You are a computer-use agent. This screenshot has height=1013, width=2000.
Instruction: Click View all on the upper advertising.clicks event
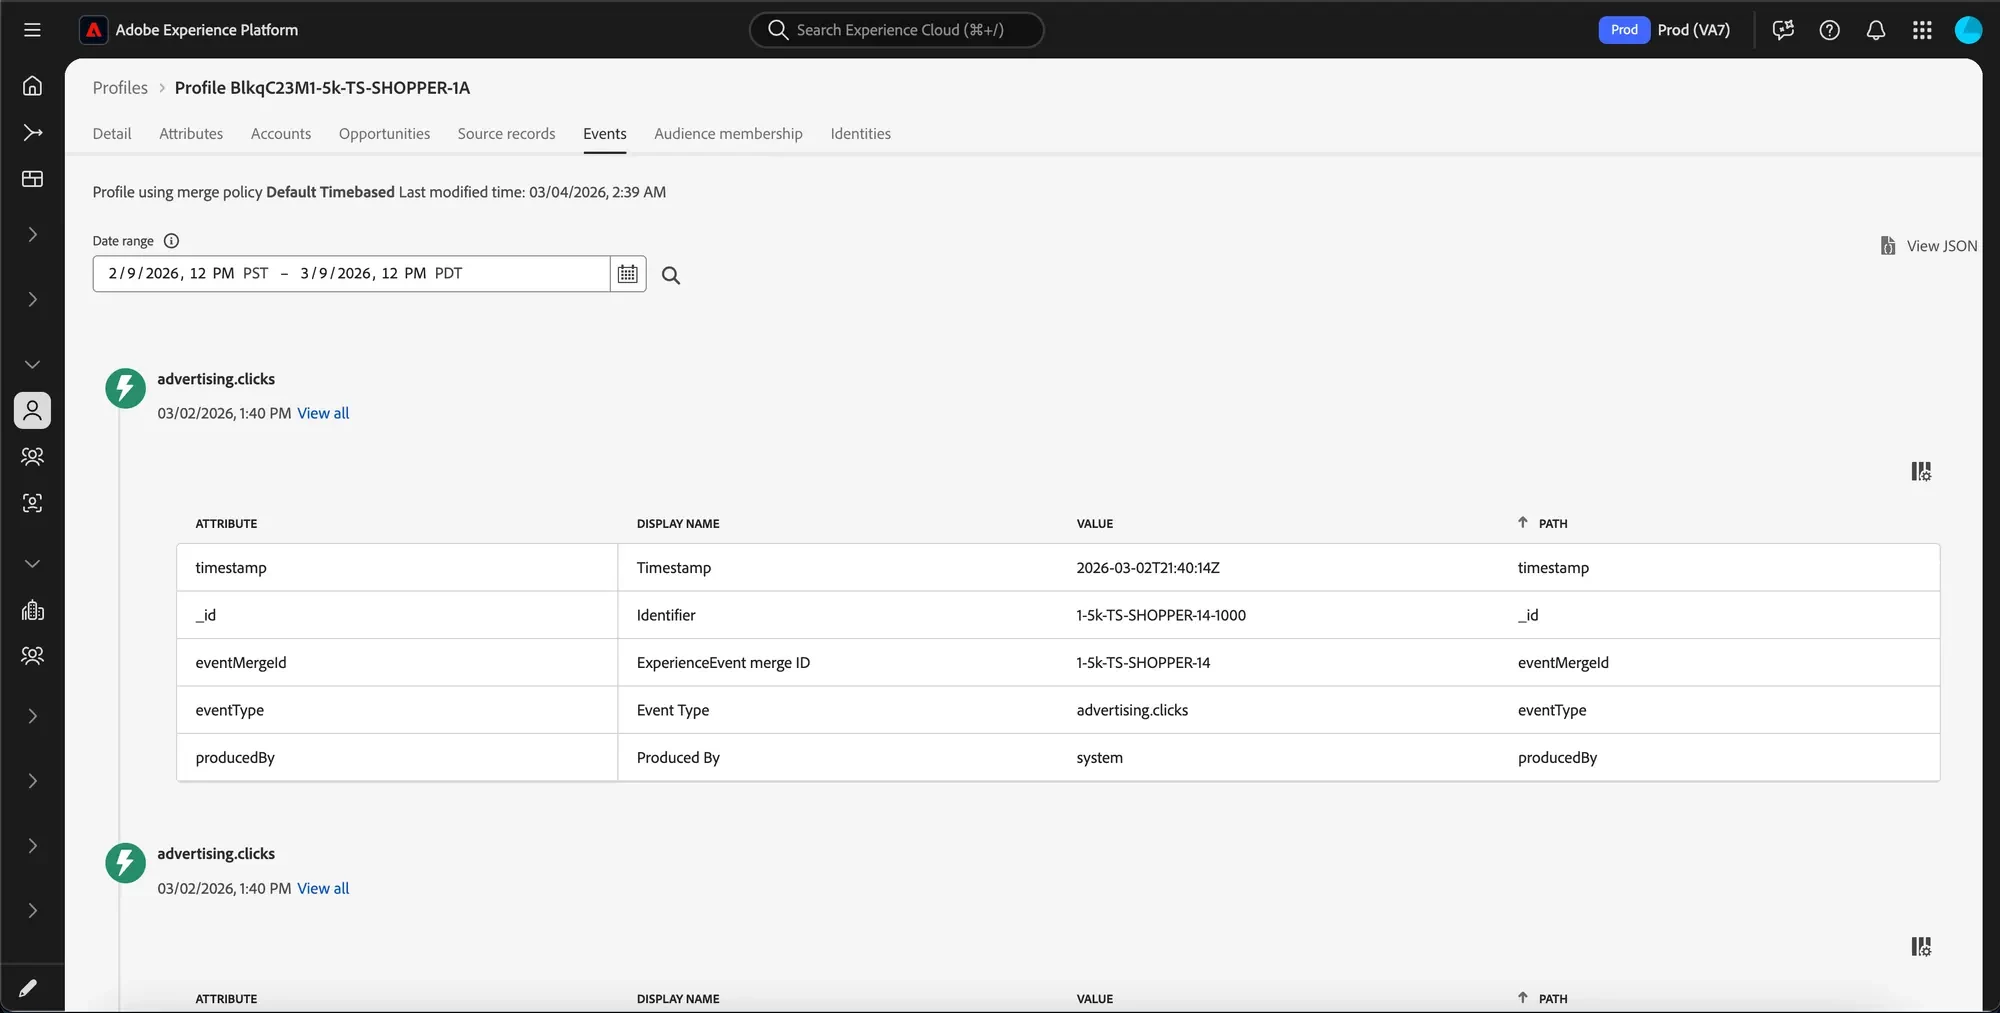pos(323,413)
